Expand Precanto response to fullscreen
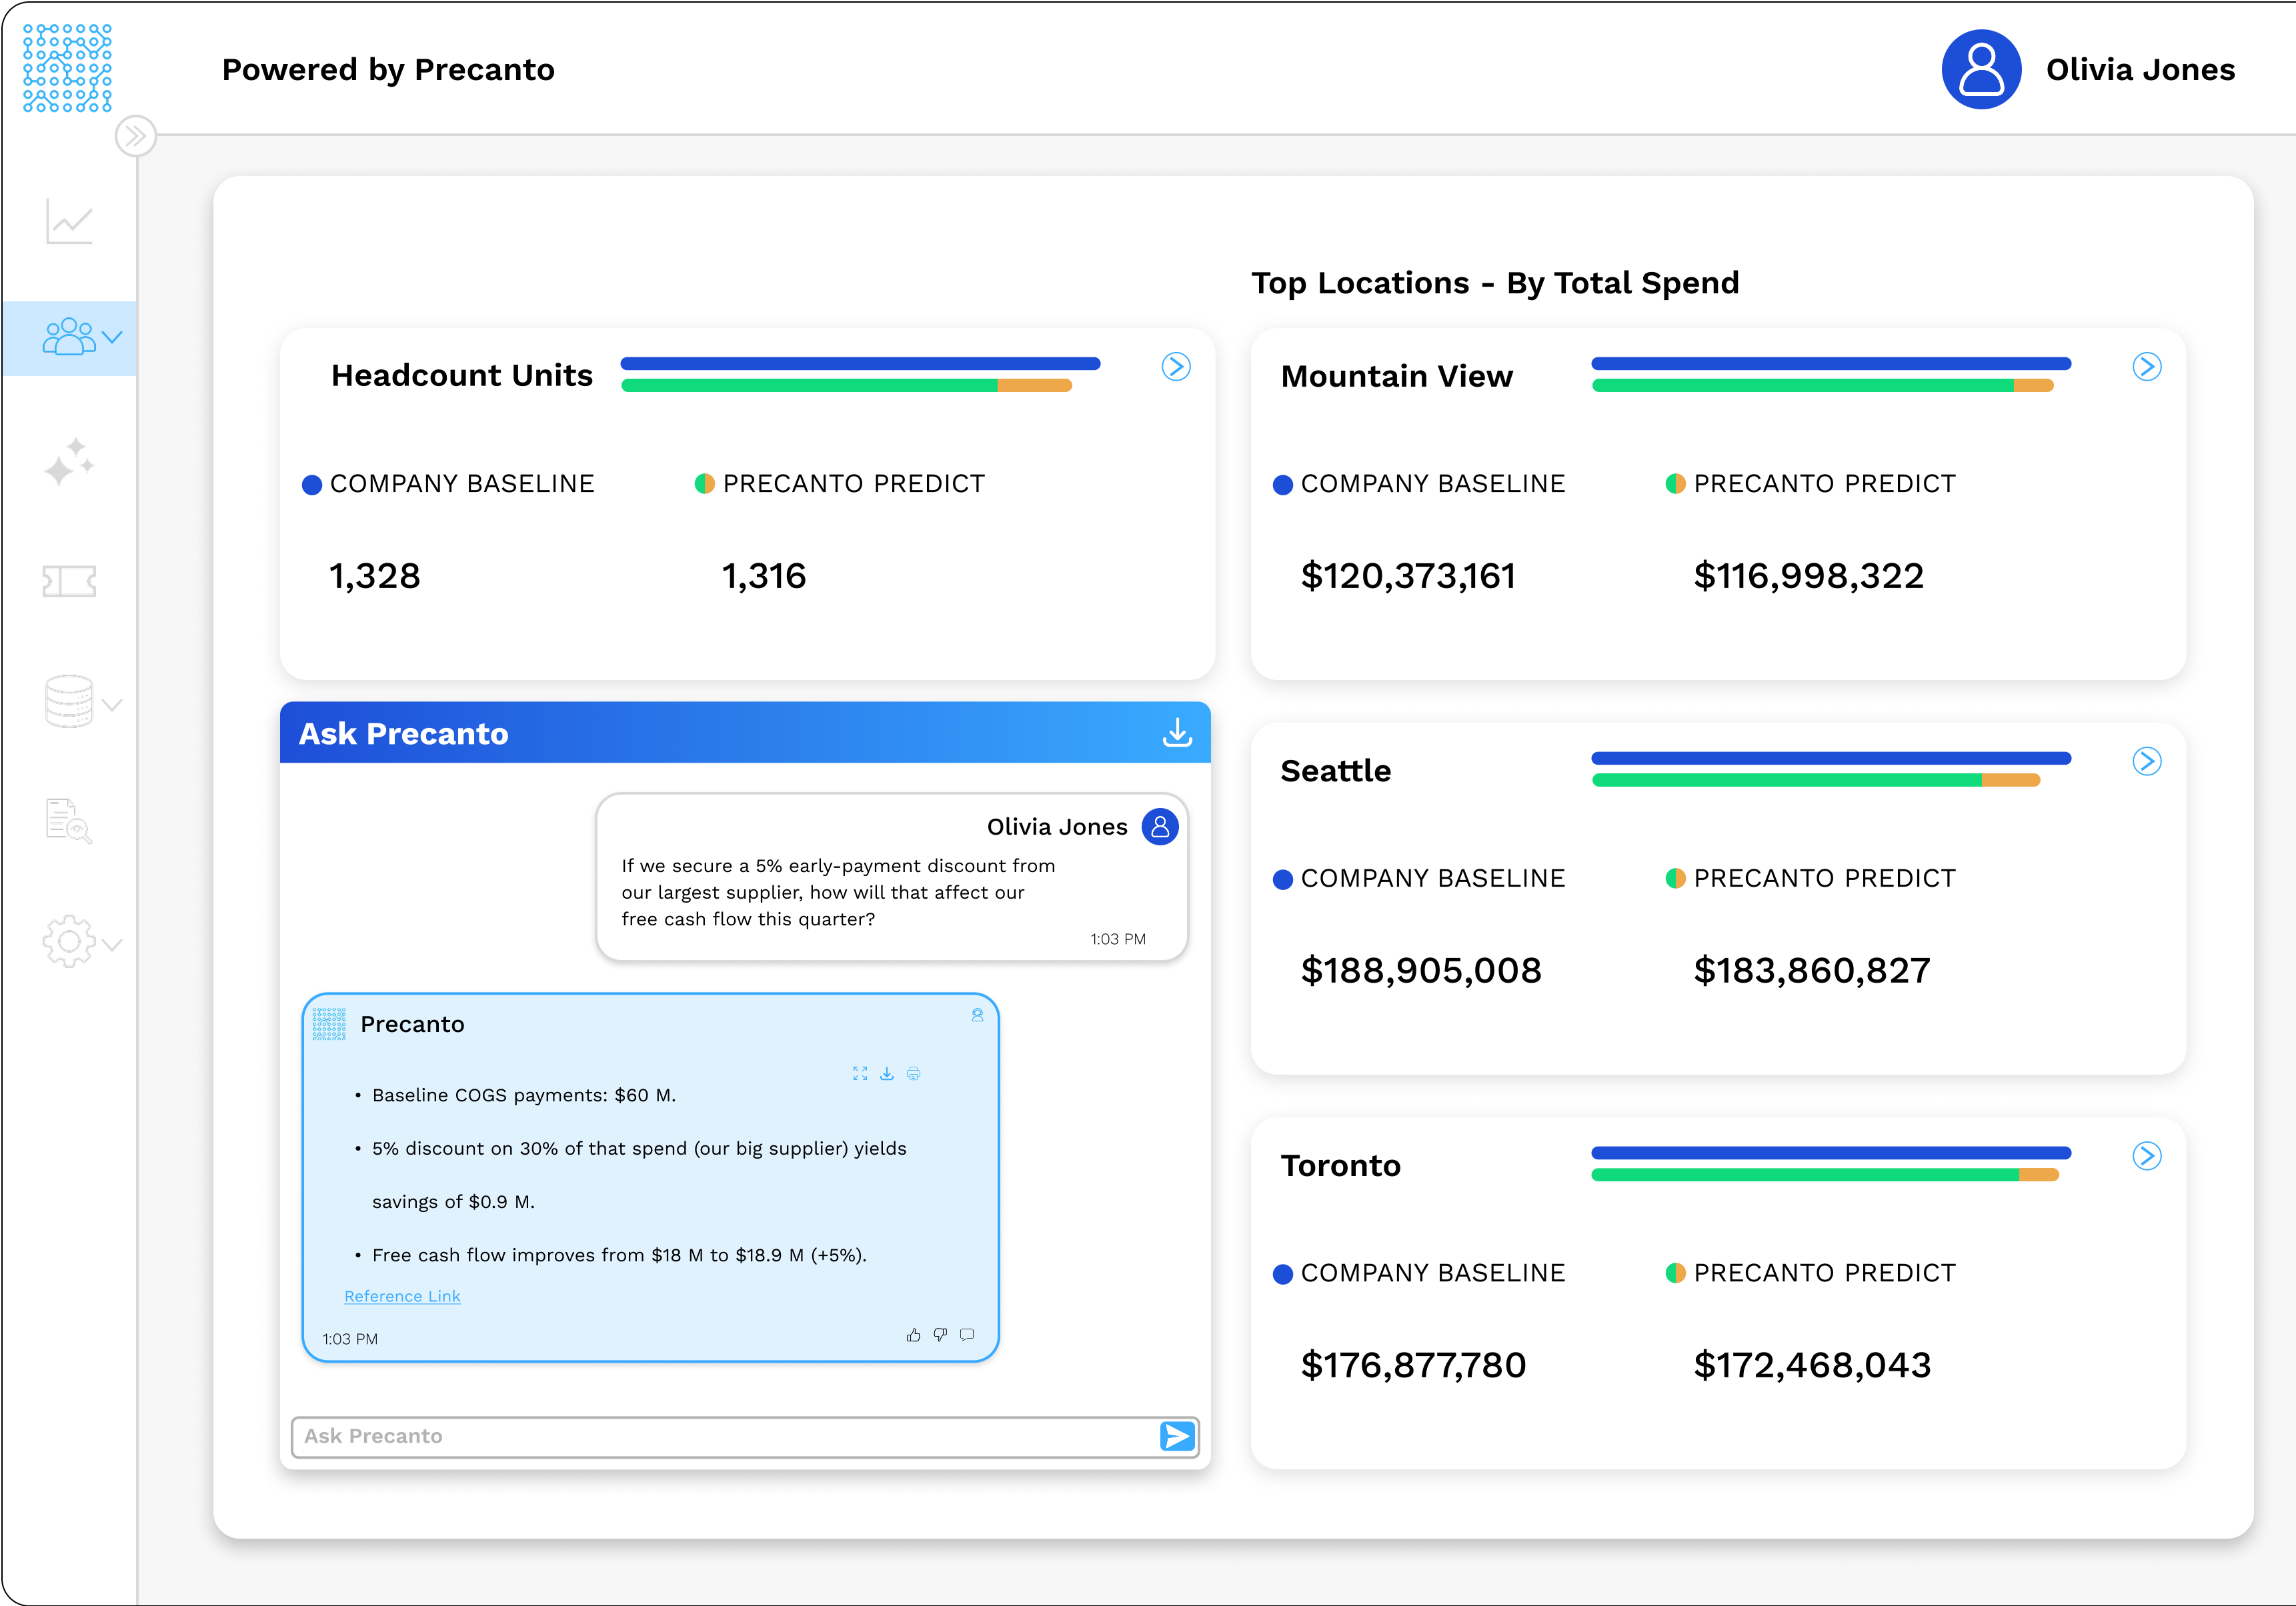This screenshot has width=2296, height=1606. click(860, 1074)
